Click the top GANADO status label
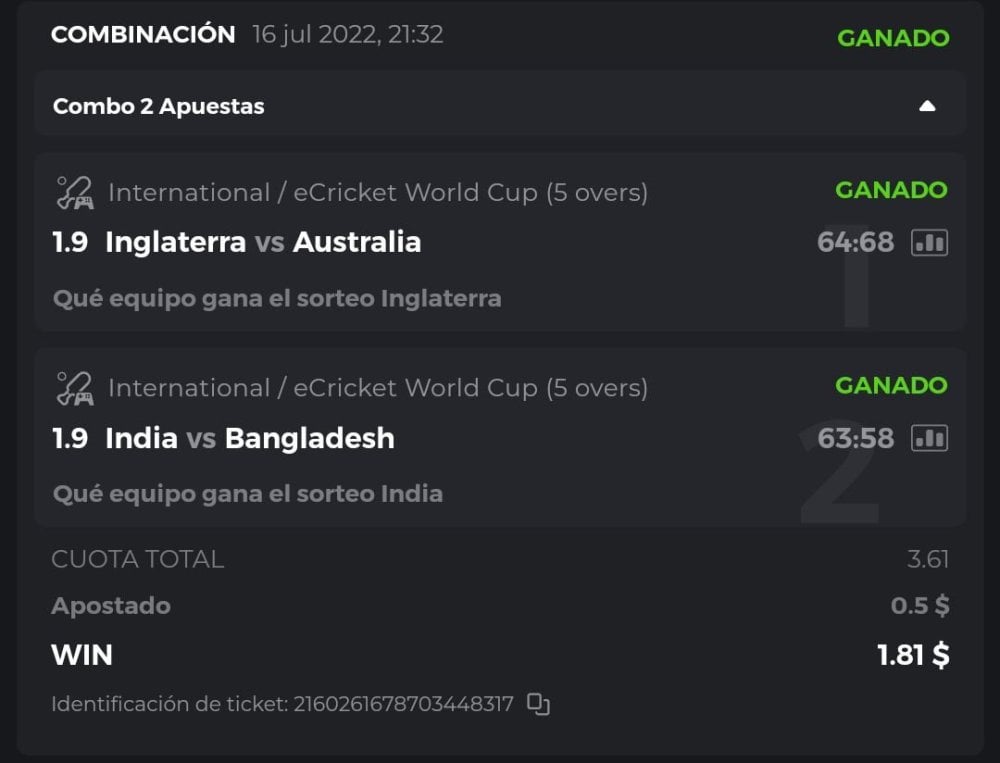 pos(893,38)
